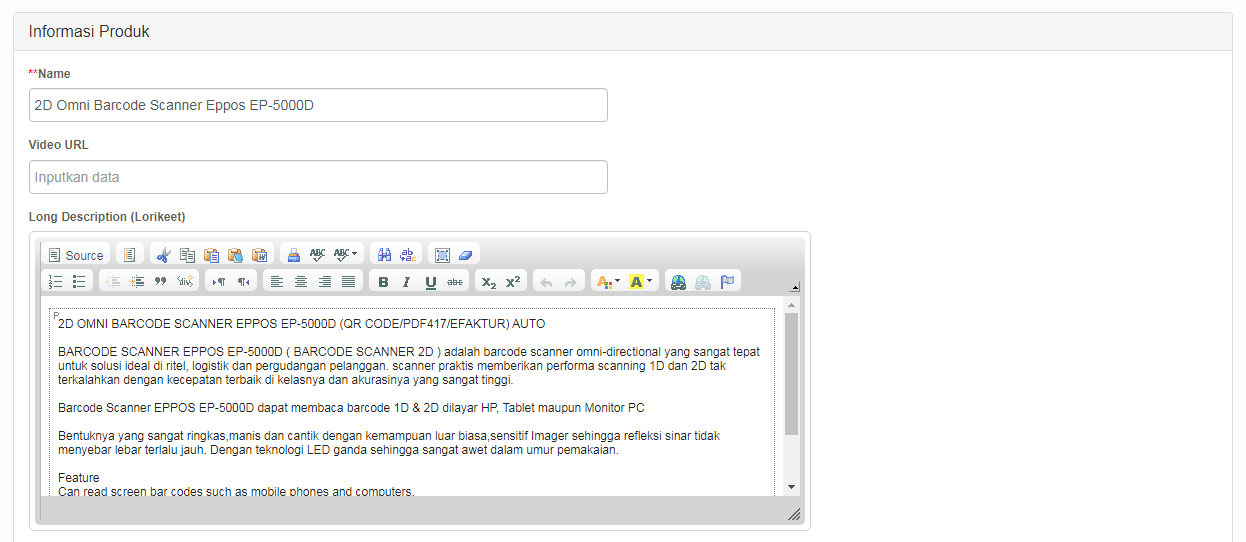This screenshot has width=1246, height=542.
Task: Justify the paragraph text
Action: coord(349,282)
